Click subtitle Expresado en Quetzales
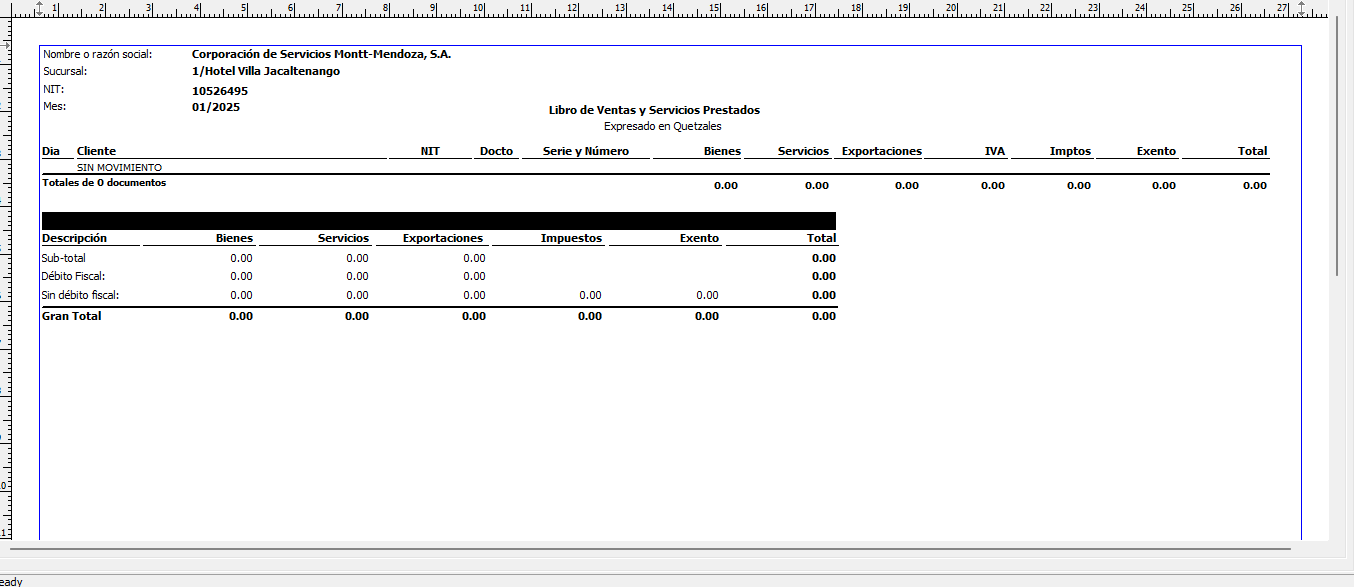Screen dimensions: 1354x587 click(x=662, y=126)
